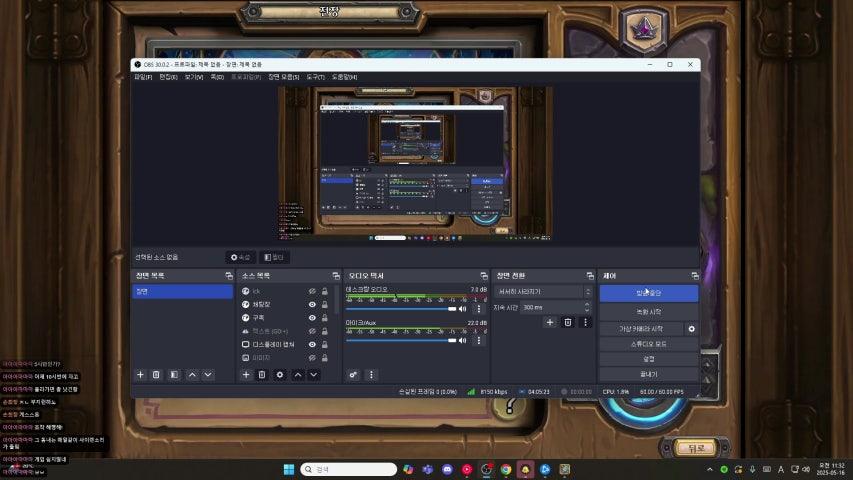Viewport: 853px width, 480px height.
Task: Open the 도움말 menu
Action: 344,77
